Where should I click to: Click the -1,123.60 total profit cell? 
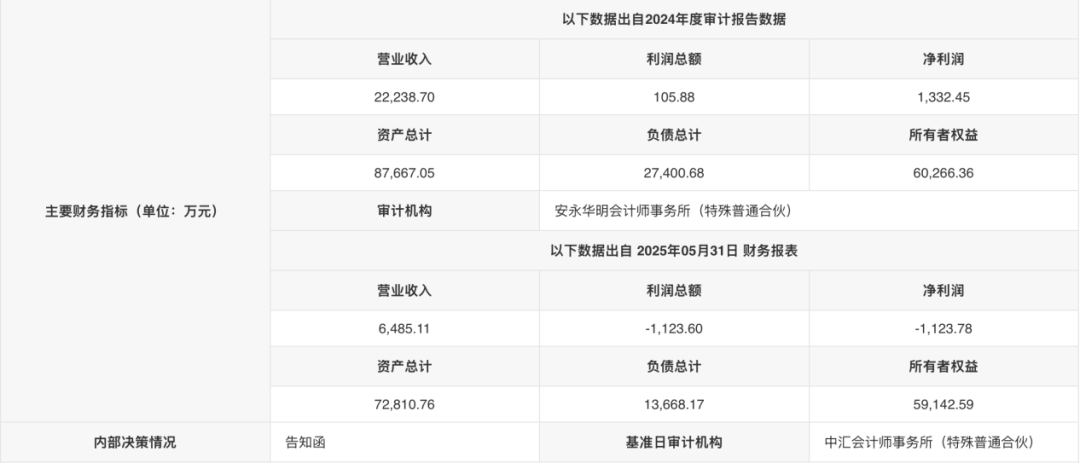(674, 327)
